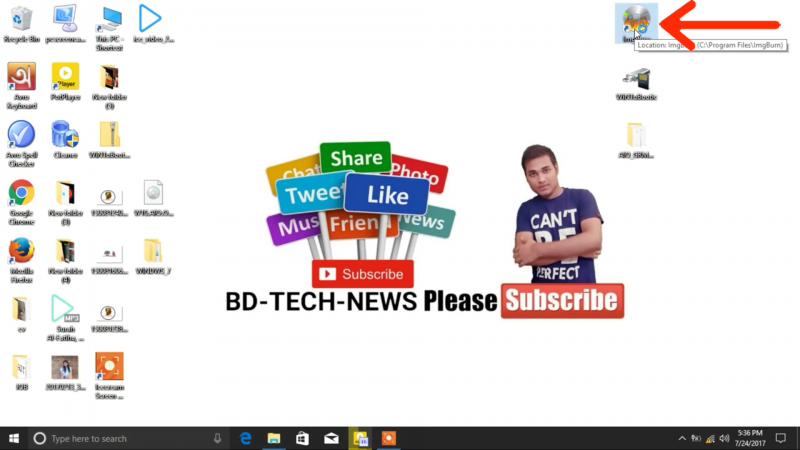
Task: Select the Avro Spell Checker shortcut
Action: 21,144
